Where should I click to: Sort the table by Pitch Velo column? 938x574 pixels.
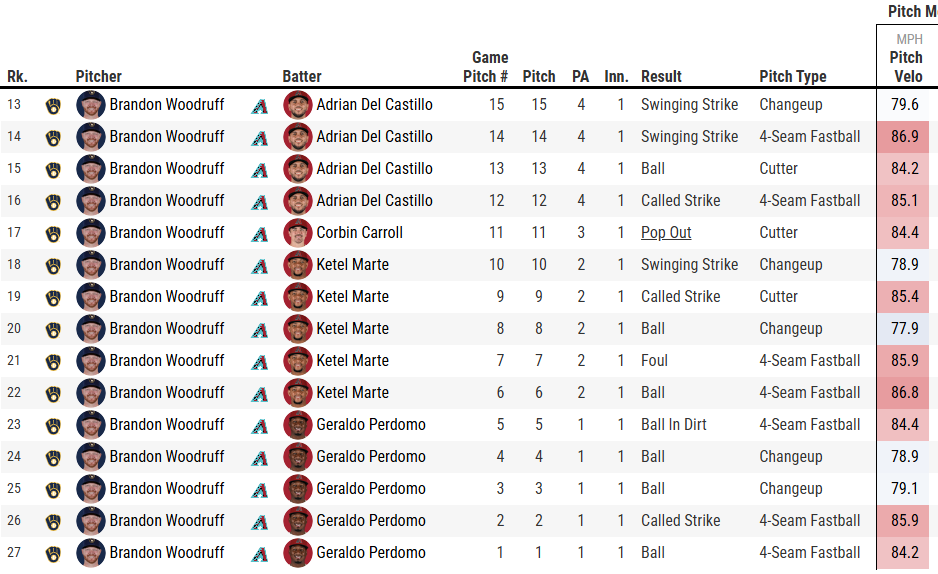pos(906,66)
